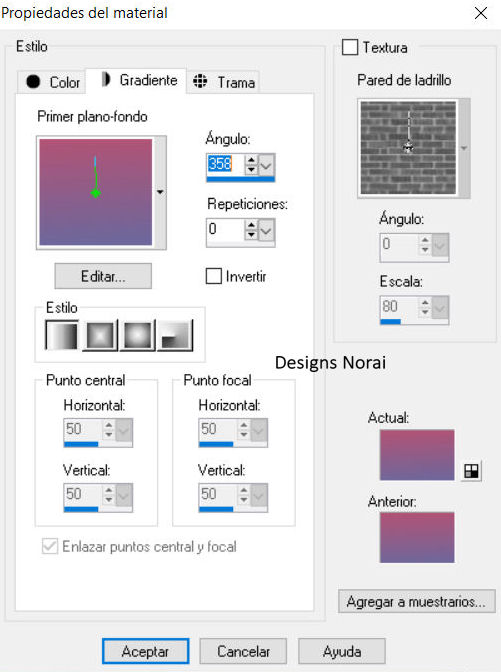501x672 pixels.
Task: Switch to the Color tab
Action: [52, 82]
